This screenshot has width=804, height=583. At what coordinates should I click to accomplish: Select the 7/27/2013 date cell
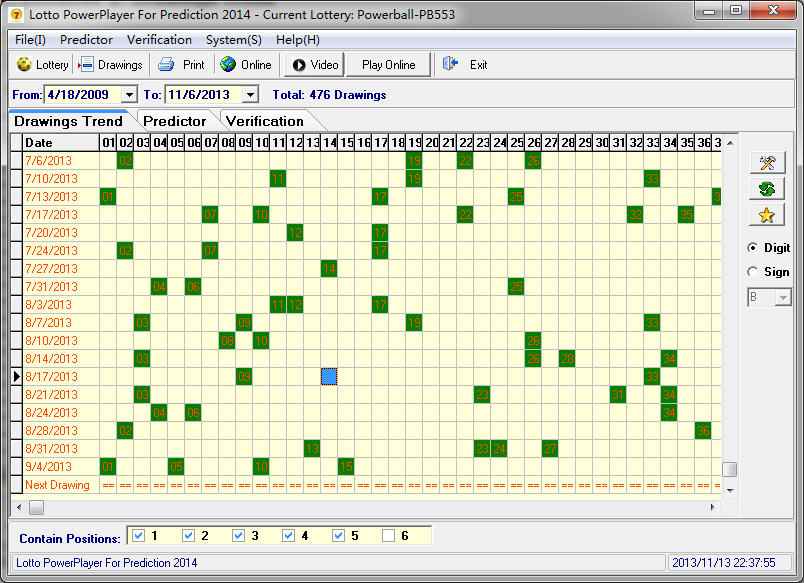click(x=61, y=269)
